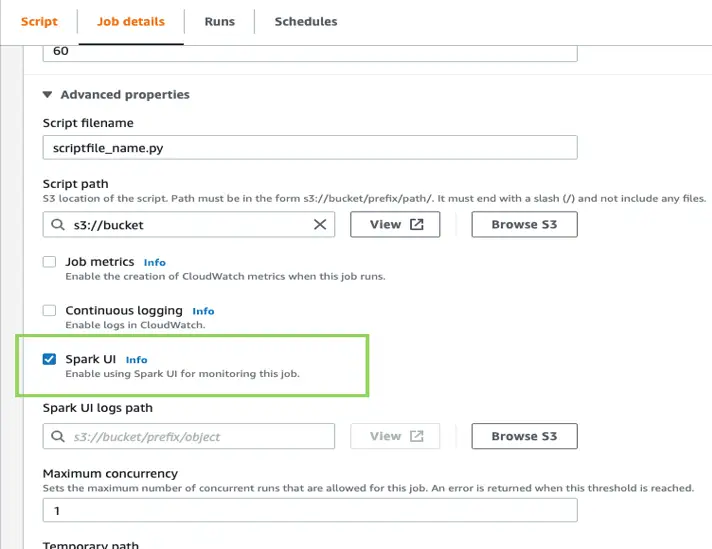712x549 pixels.
Task: Open Info link beside Job metrics
Action: (154, 262)
